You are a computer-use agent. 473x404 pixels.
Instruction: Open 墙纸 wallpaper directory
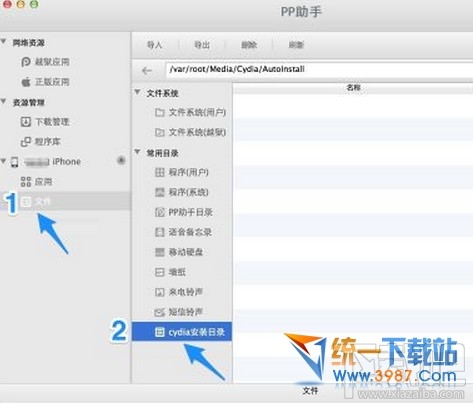171,272
